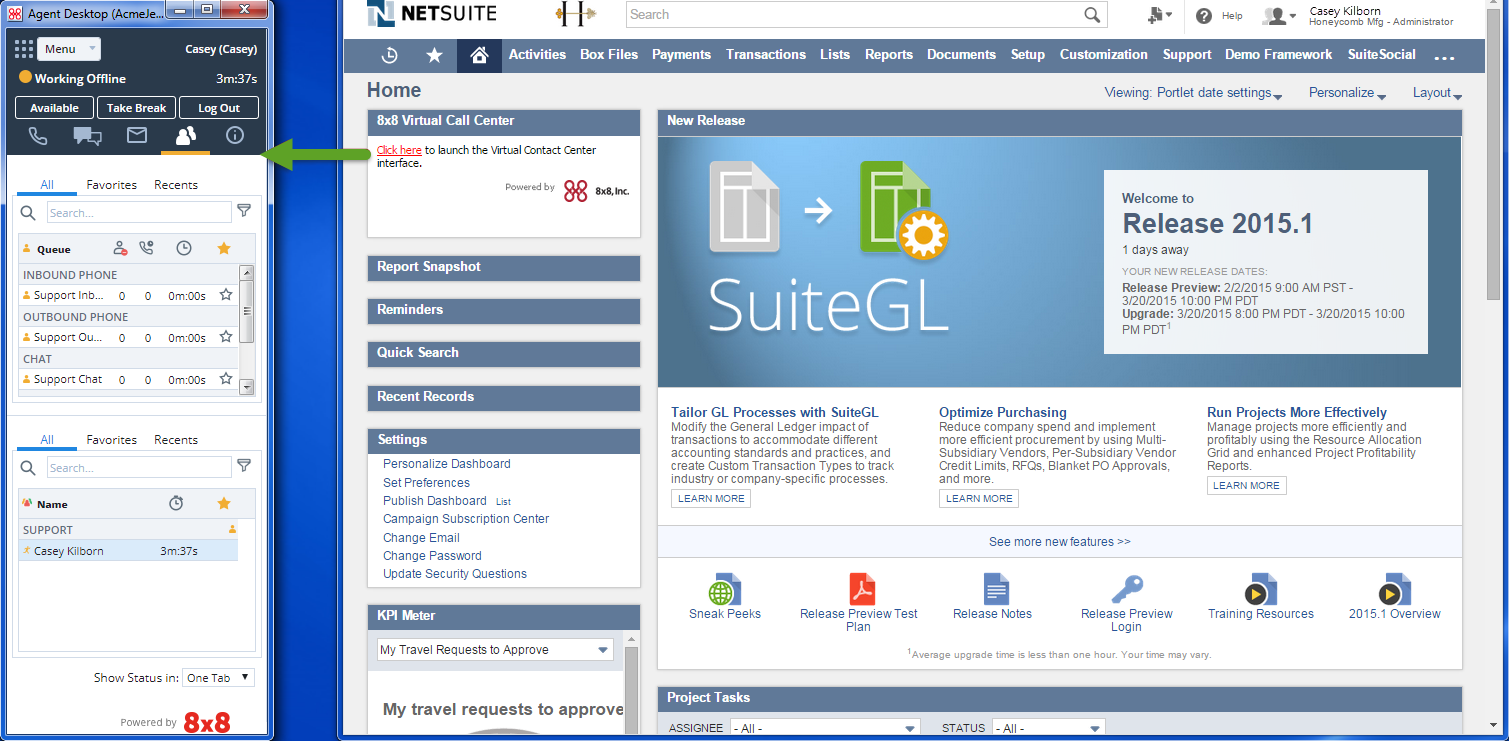Select the Casey Kilborn agent row
The image size is (1509, 741).
coord(128,551)
